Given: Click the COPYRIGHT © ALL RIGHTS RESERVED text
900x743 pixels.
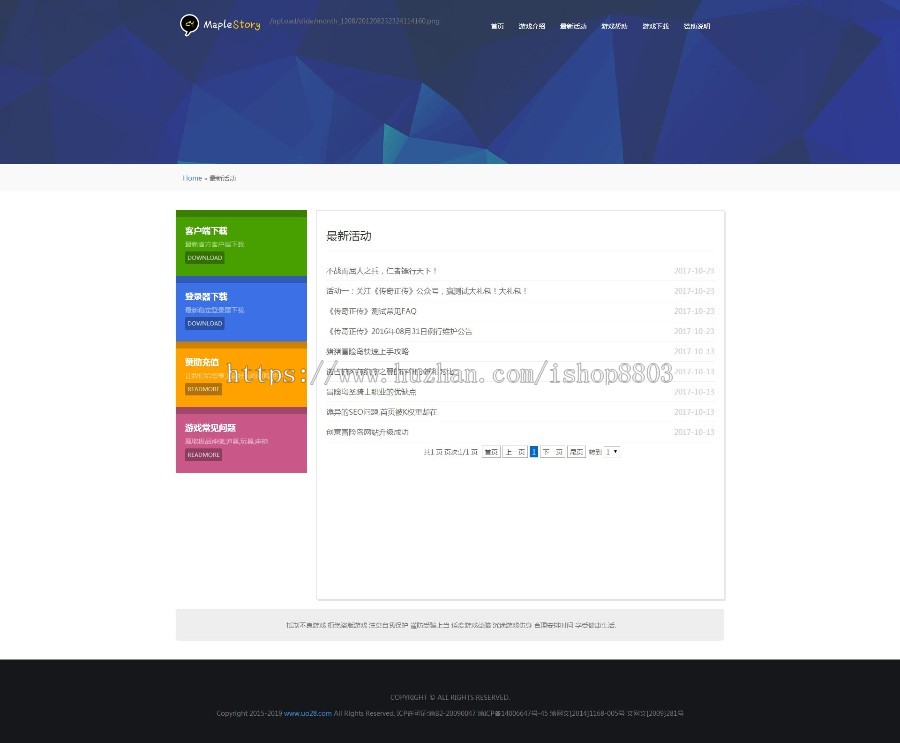Looking at the screenshot, I should 450,697.
